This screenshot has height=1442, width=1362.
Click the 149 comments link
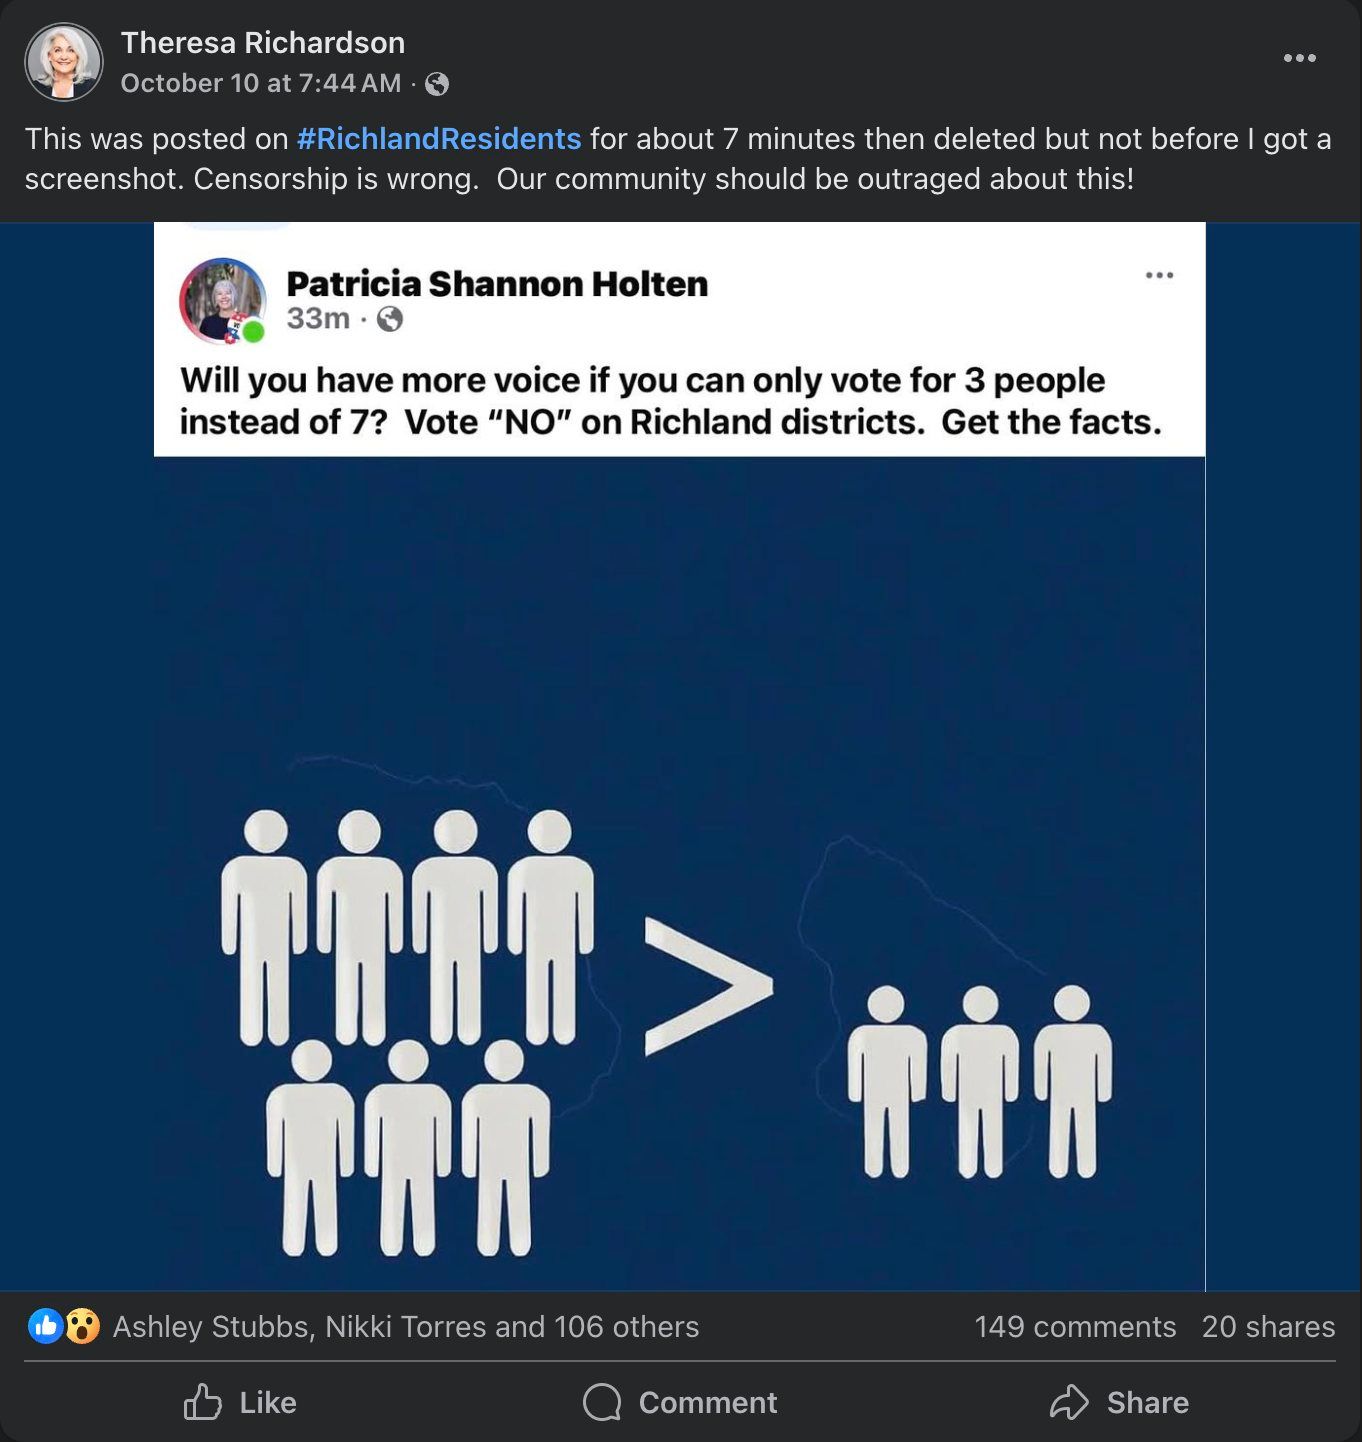1075,1326
